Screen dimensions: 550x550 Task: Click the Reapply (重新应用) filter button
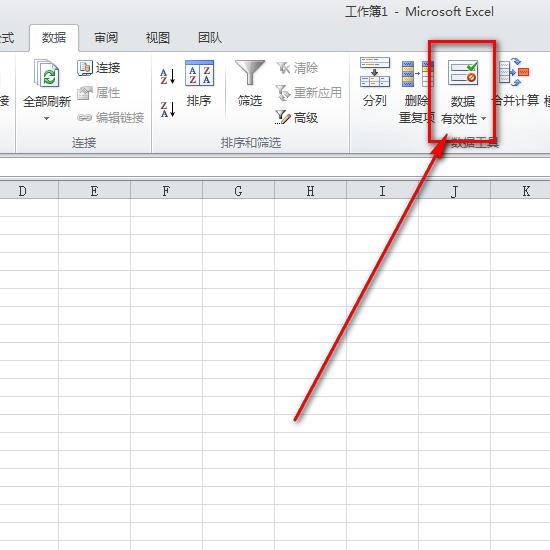308,93
